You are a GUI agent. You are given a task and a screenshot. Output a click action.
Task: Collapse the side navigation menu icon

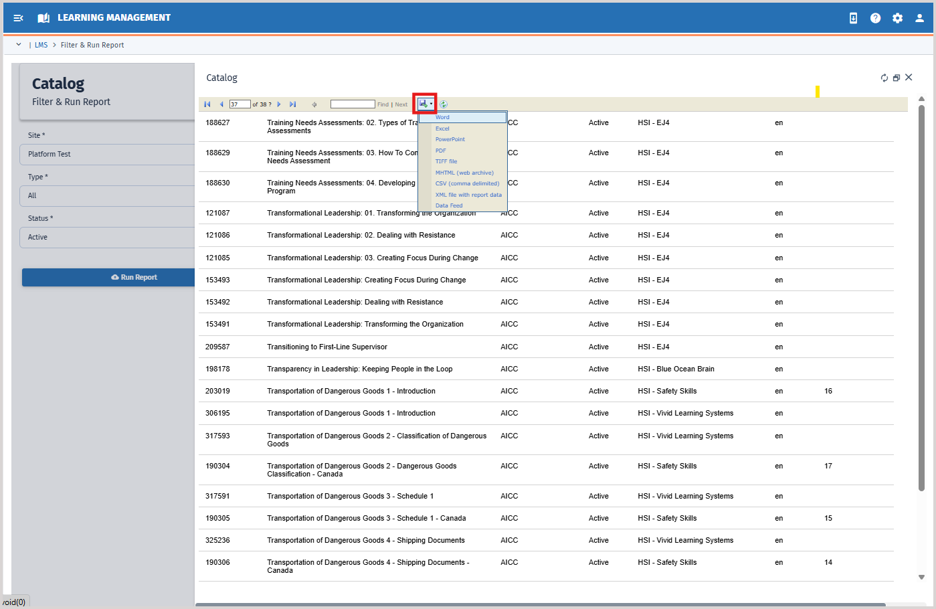coord(19,18)
